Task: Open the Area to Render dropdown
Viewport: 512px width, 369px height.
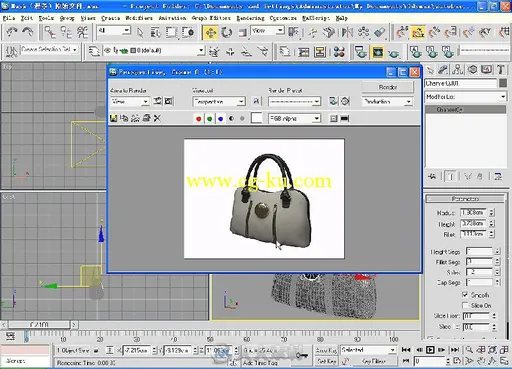Action: click(x=130, y=101)
